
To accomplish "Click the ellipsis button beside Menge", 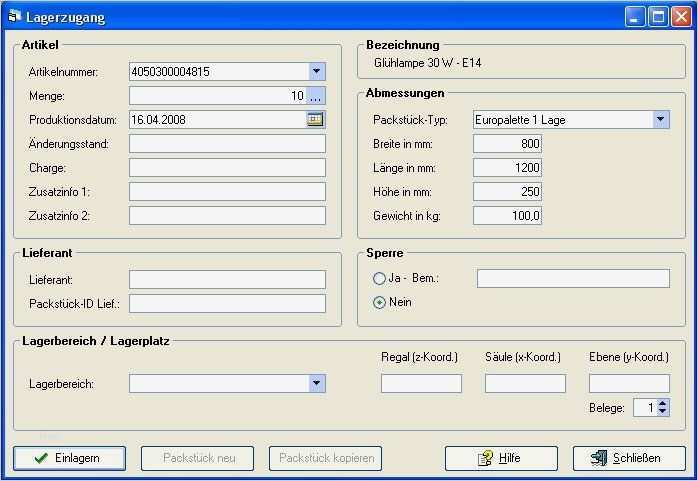I will pos(316,96).
